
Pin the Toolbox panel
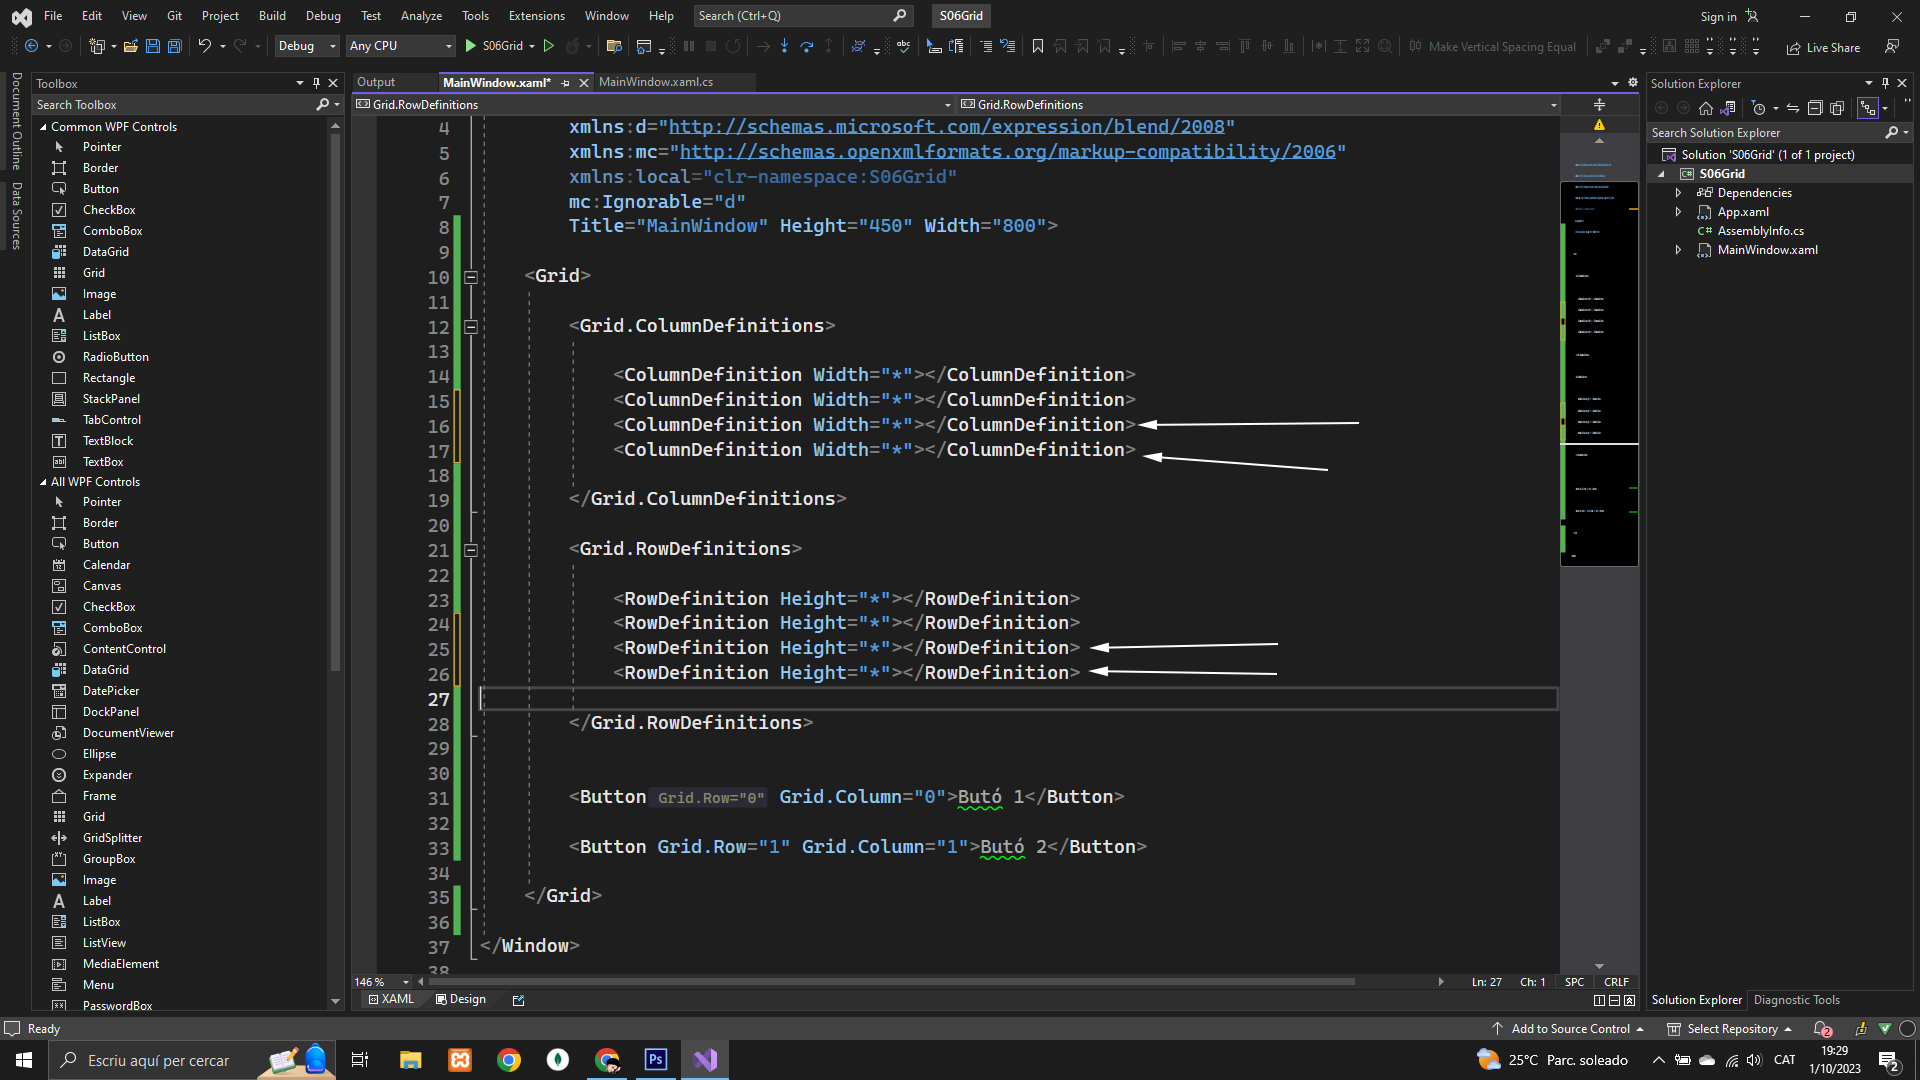316,83
